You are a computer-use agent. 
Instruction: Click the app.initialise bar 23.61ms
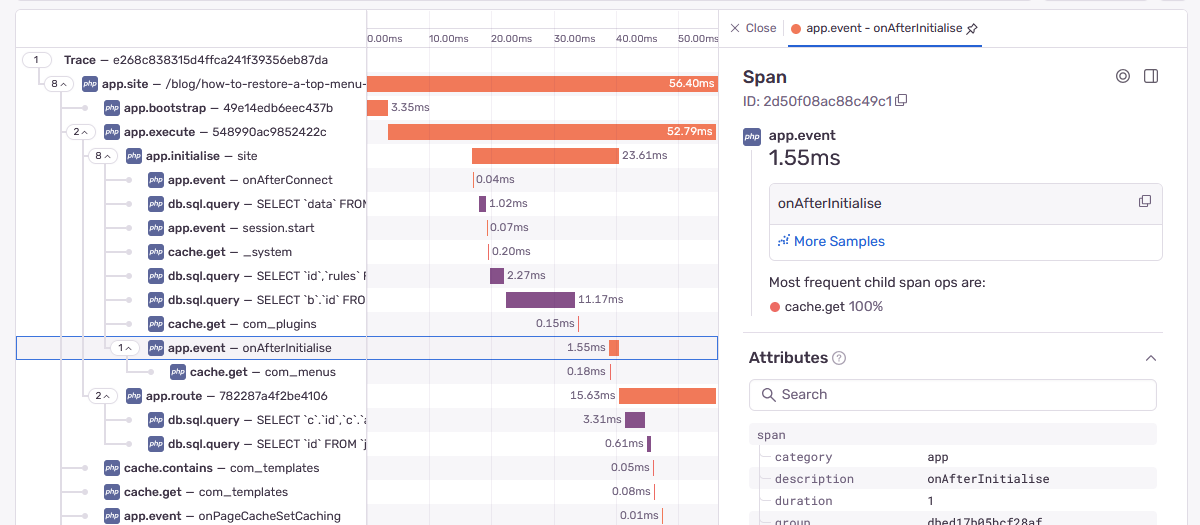pos(545,156)
